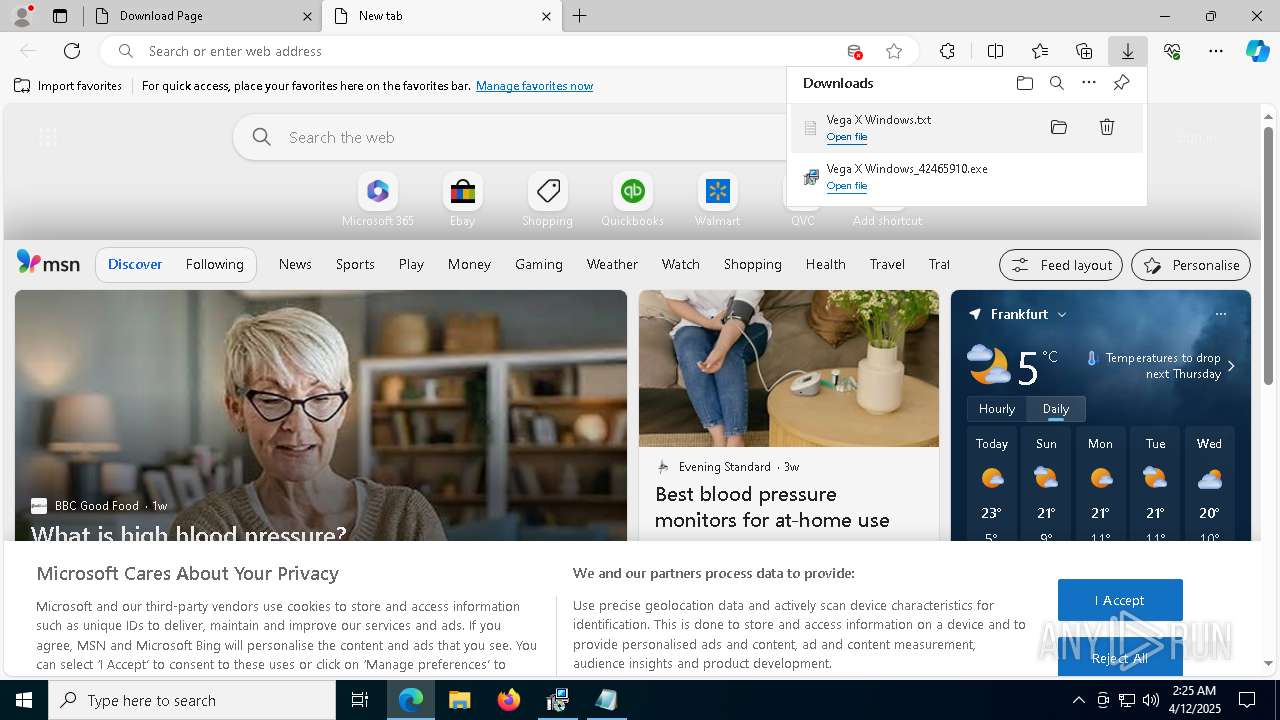This screenshot has width=1280, height=720.
Task: Open Task View on the taskbar
Action: [360, 700]
